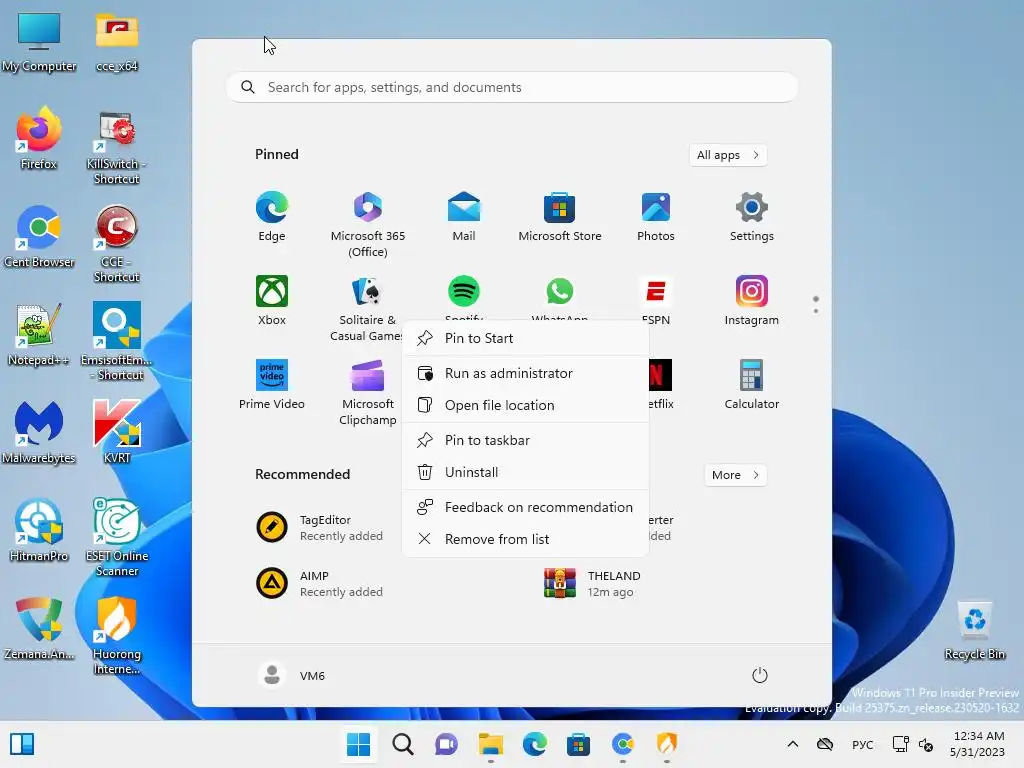Launch Instagram pinned app
Screen dimensions: 1024x768
point(752,301)
